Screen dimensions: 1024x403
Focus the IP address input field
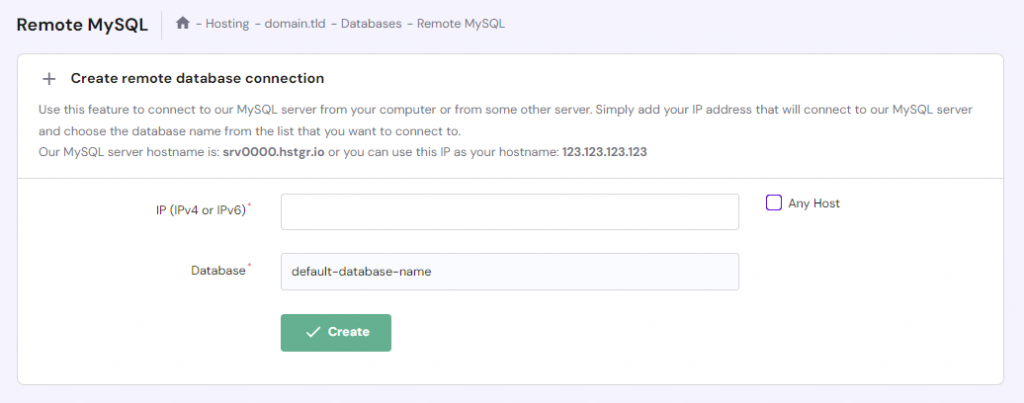tap(509, 212)
